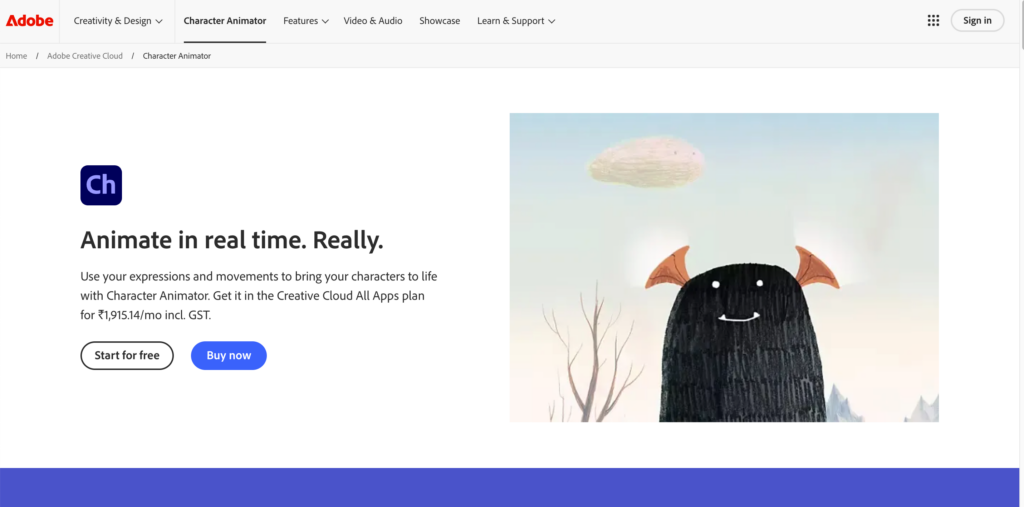
Task: Select the Character Animator navigation tab
Action: [x=225, y=21]
